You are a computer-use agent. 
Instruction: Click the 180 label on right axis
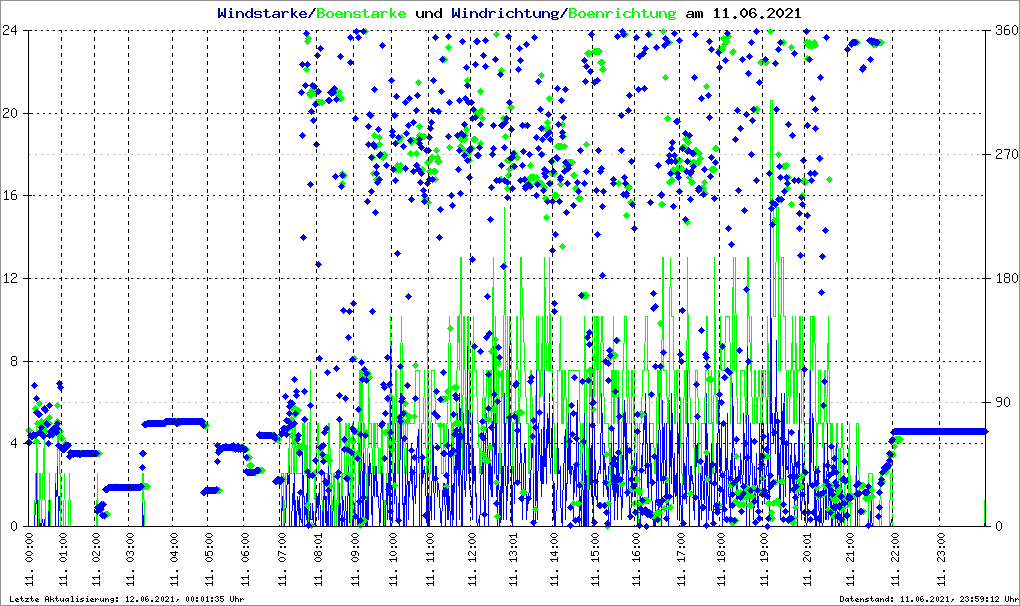coord(1004,279)
